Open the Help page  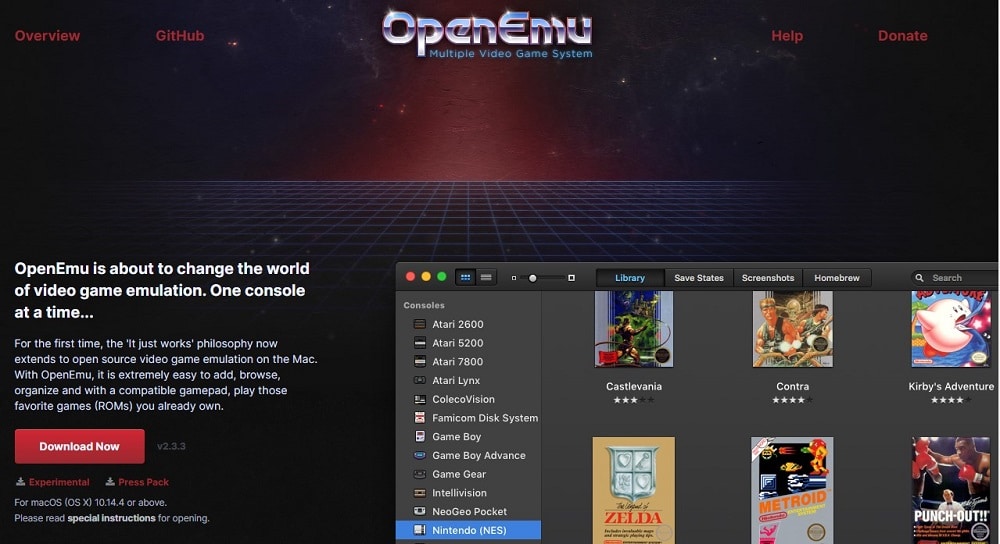point(787,36)
